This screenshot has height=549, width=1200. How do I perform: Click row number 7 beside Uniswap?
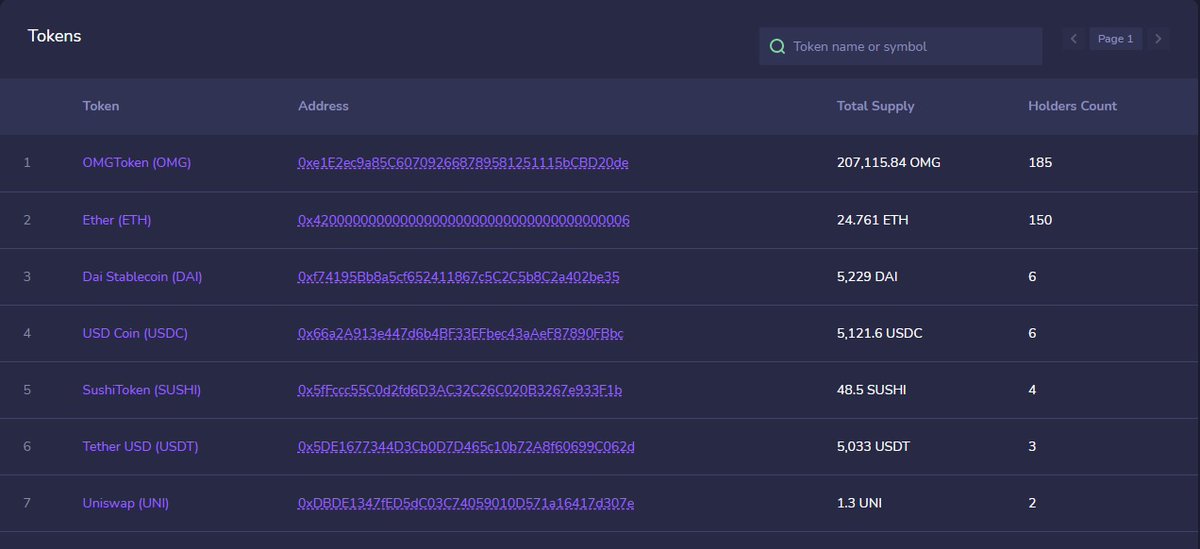coord(27,503)
